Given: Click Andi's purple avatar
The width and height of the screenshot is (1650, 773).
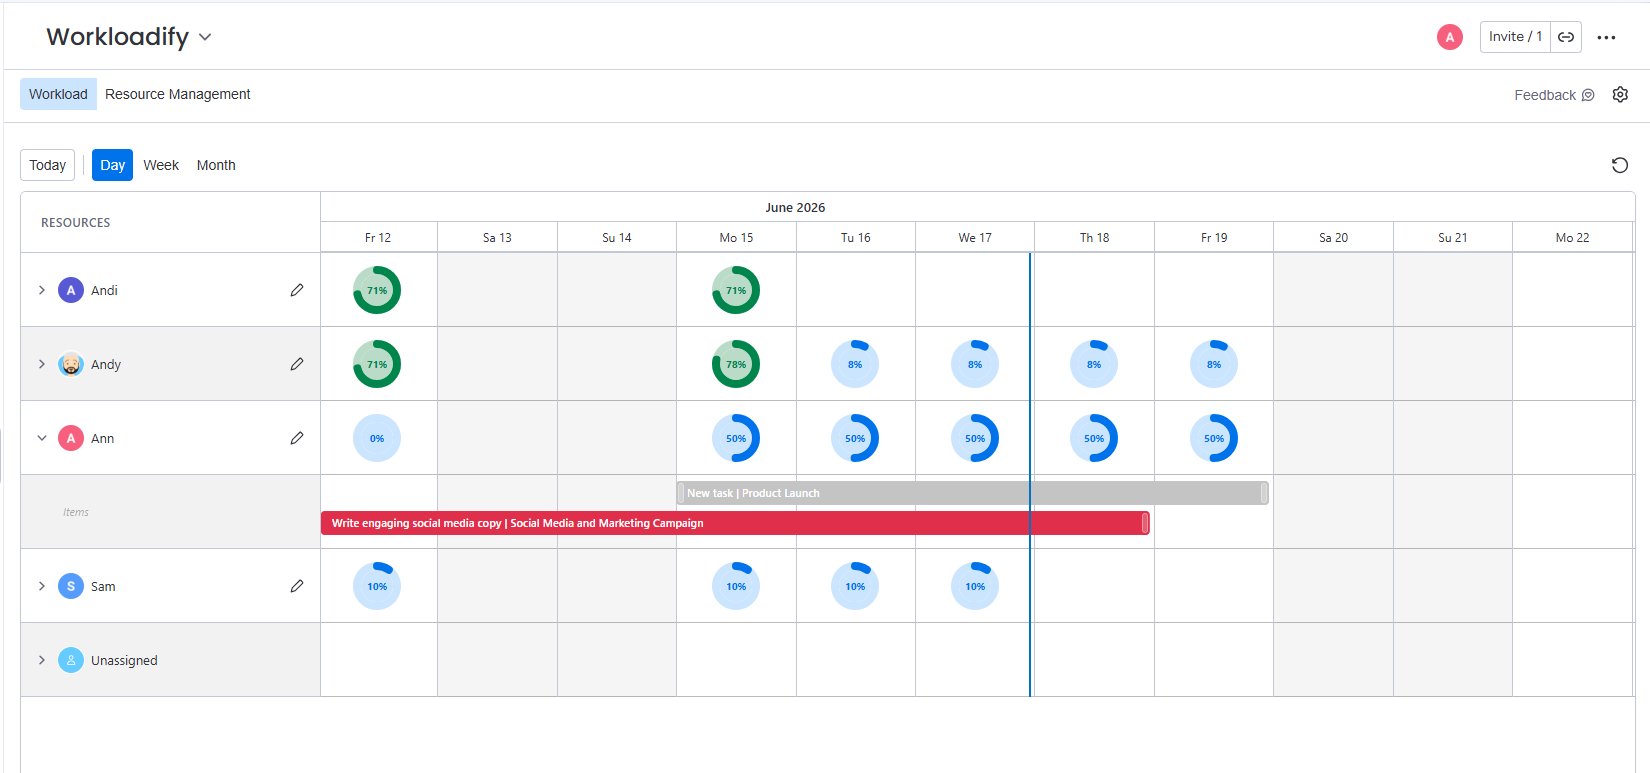Looking at the screenshot, I should coord(71,290).
